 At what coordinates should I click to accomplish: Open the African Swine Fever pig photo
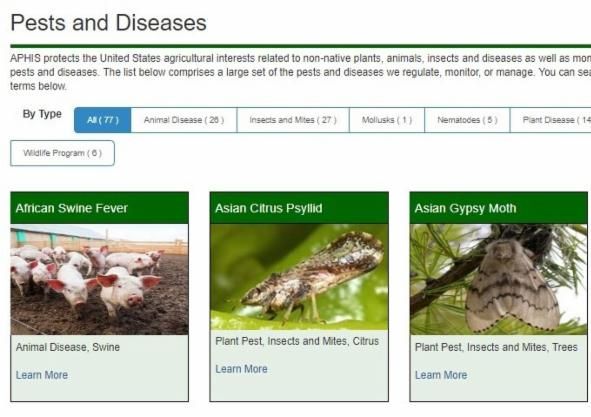point(100,279)
